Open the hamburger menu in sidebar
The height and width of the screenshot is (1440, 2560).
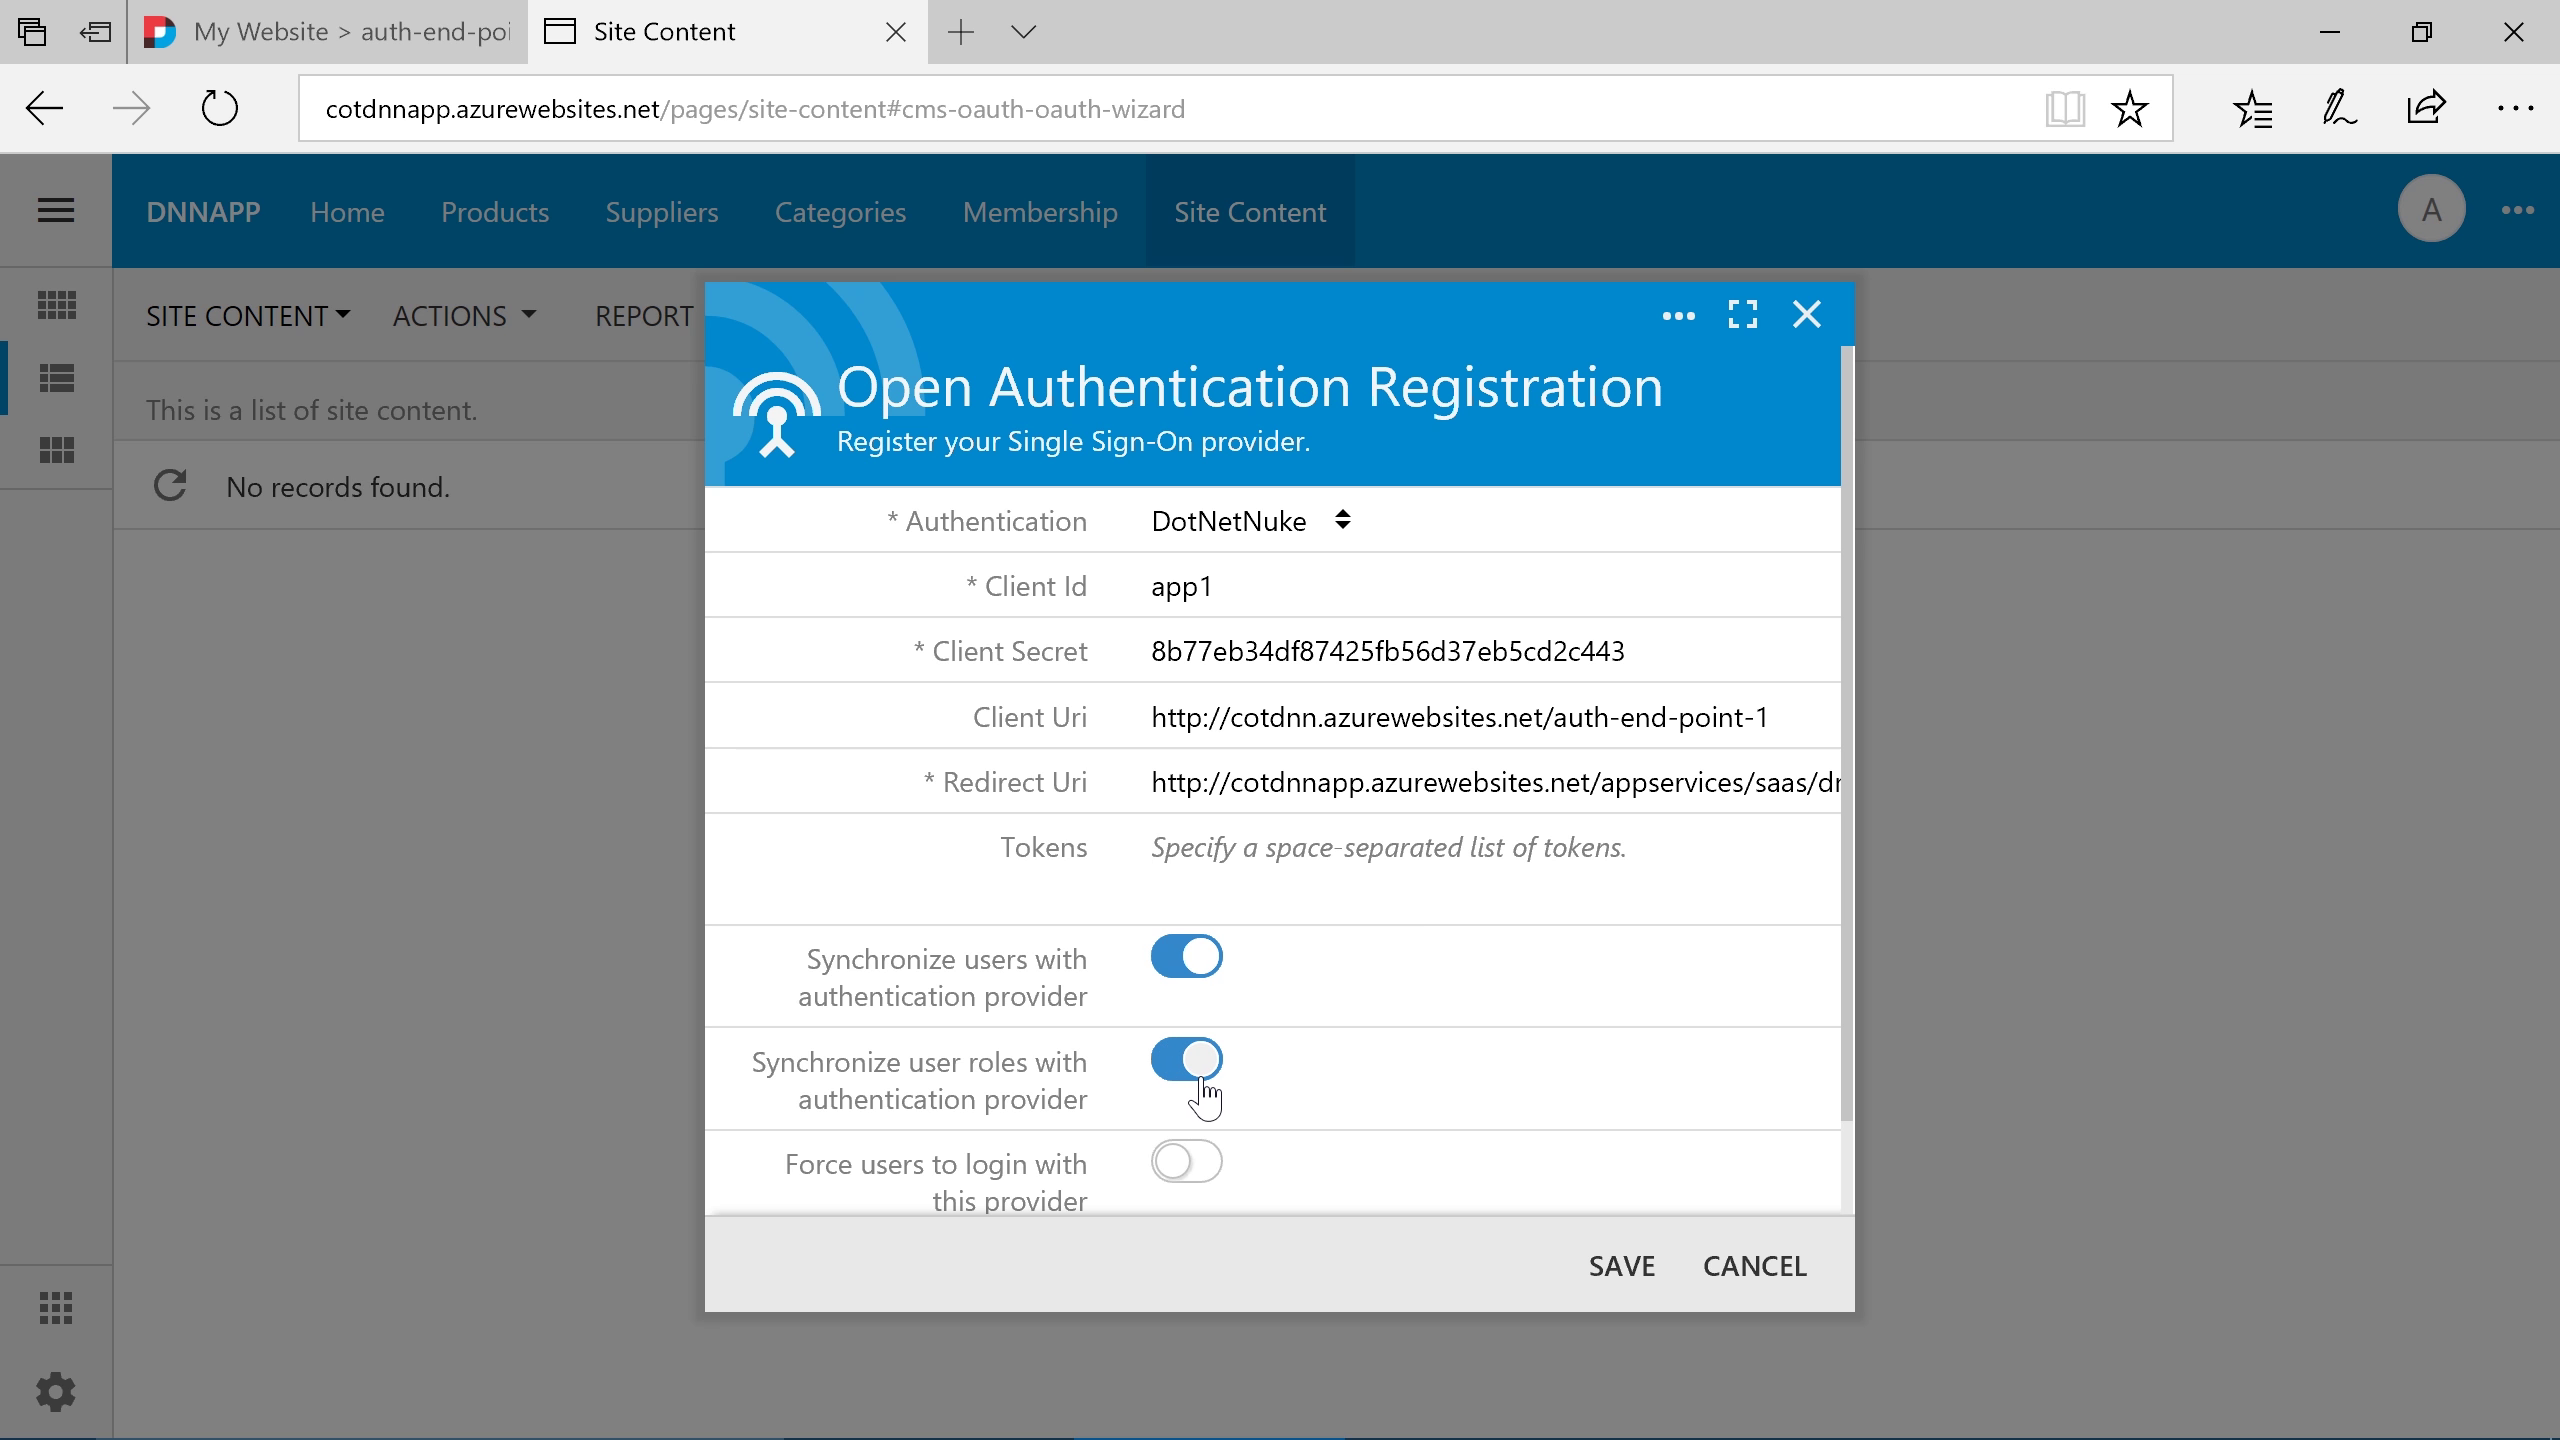click(56, 210)
